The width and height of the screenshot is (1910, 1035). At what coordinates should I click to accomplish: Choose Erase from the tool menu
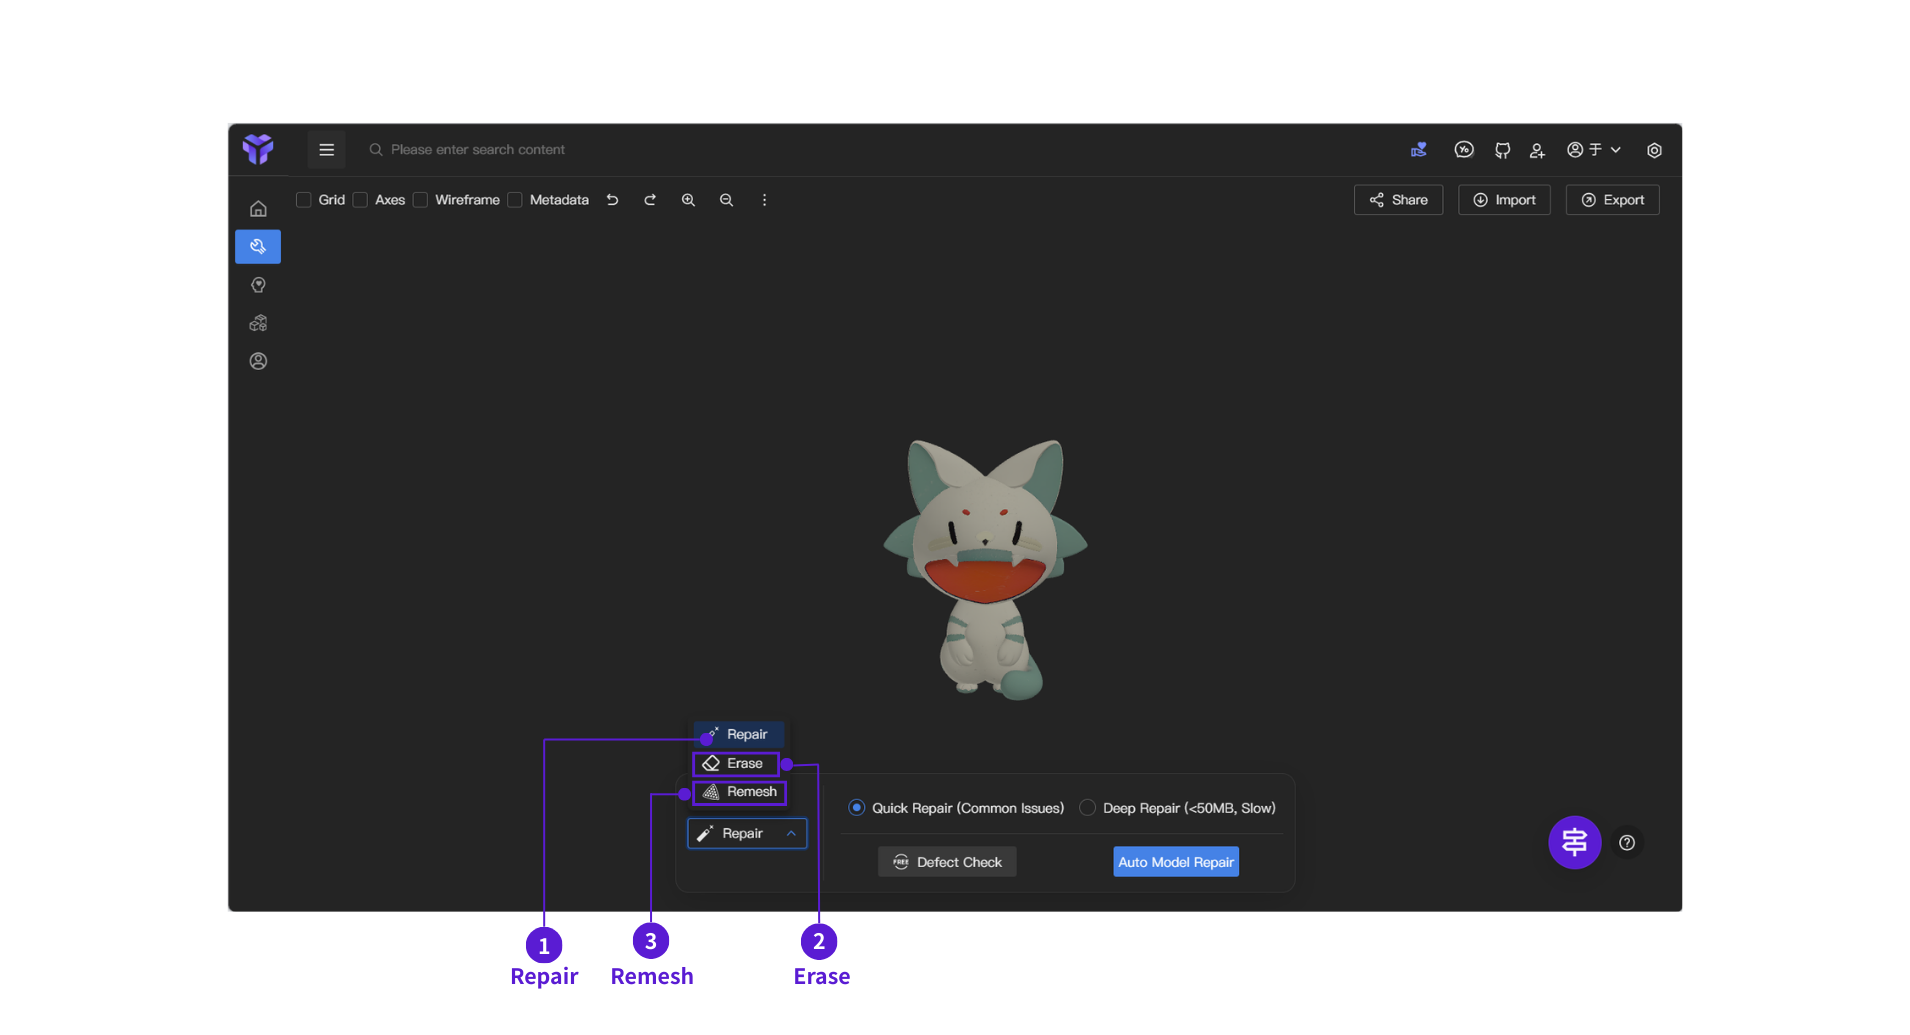point(736,764)
